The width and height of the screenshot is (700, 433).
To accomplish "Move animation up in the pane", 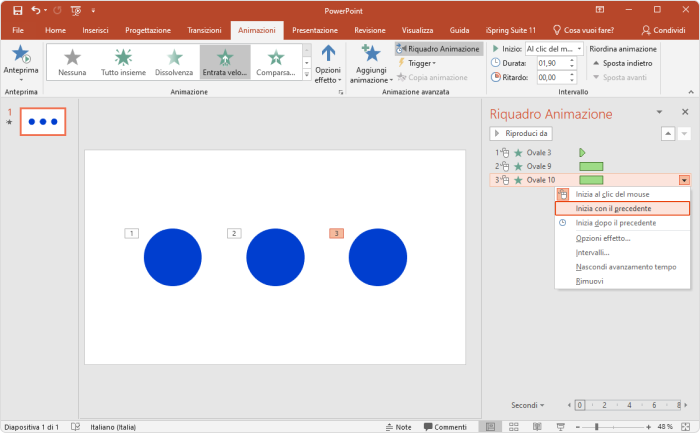I will pyautogui.click(x=667, y=133).
